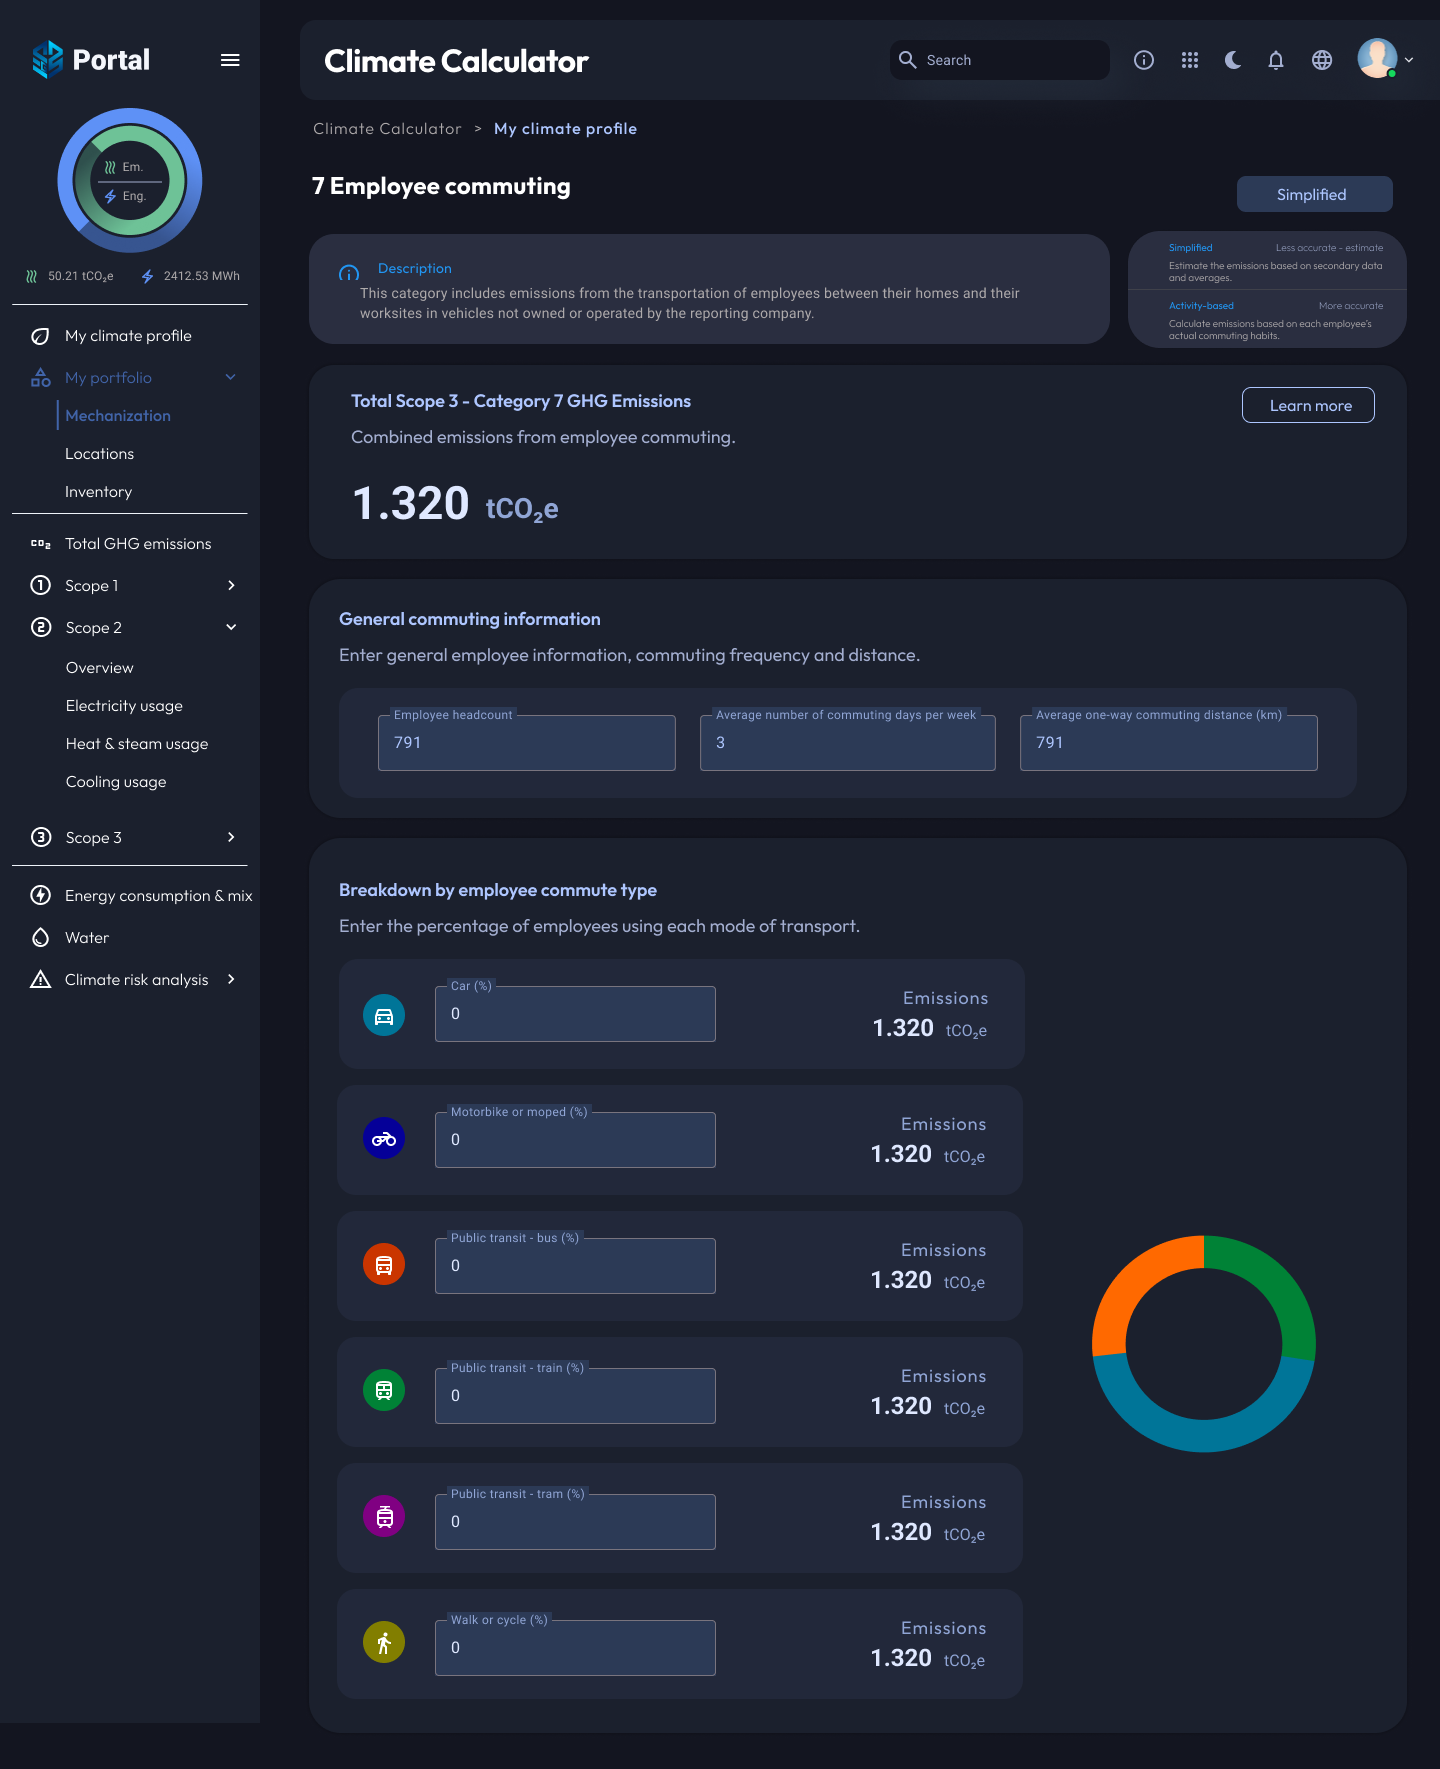Viewport: 1440px width, 1769px height.
Task: Click the Employee headcount input field
Action: pos(527,743)
